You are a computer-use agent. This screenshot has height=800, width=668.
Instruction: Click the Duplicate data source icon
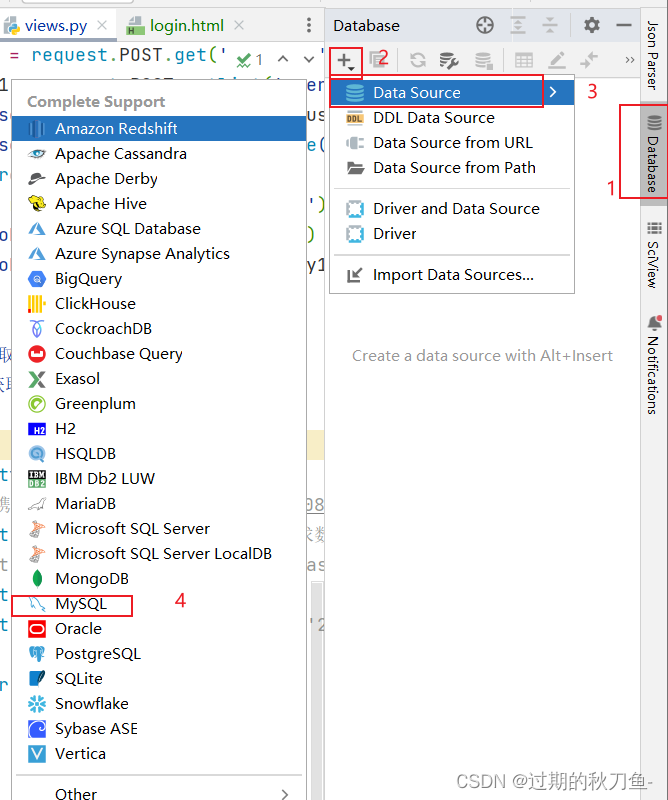pos(378,60)
